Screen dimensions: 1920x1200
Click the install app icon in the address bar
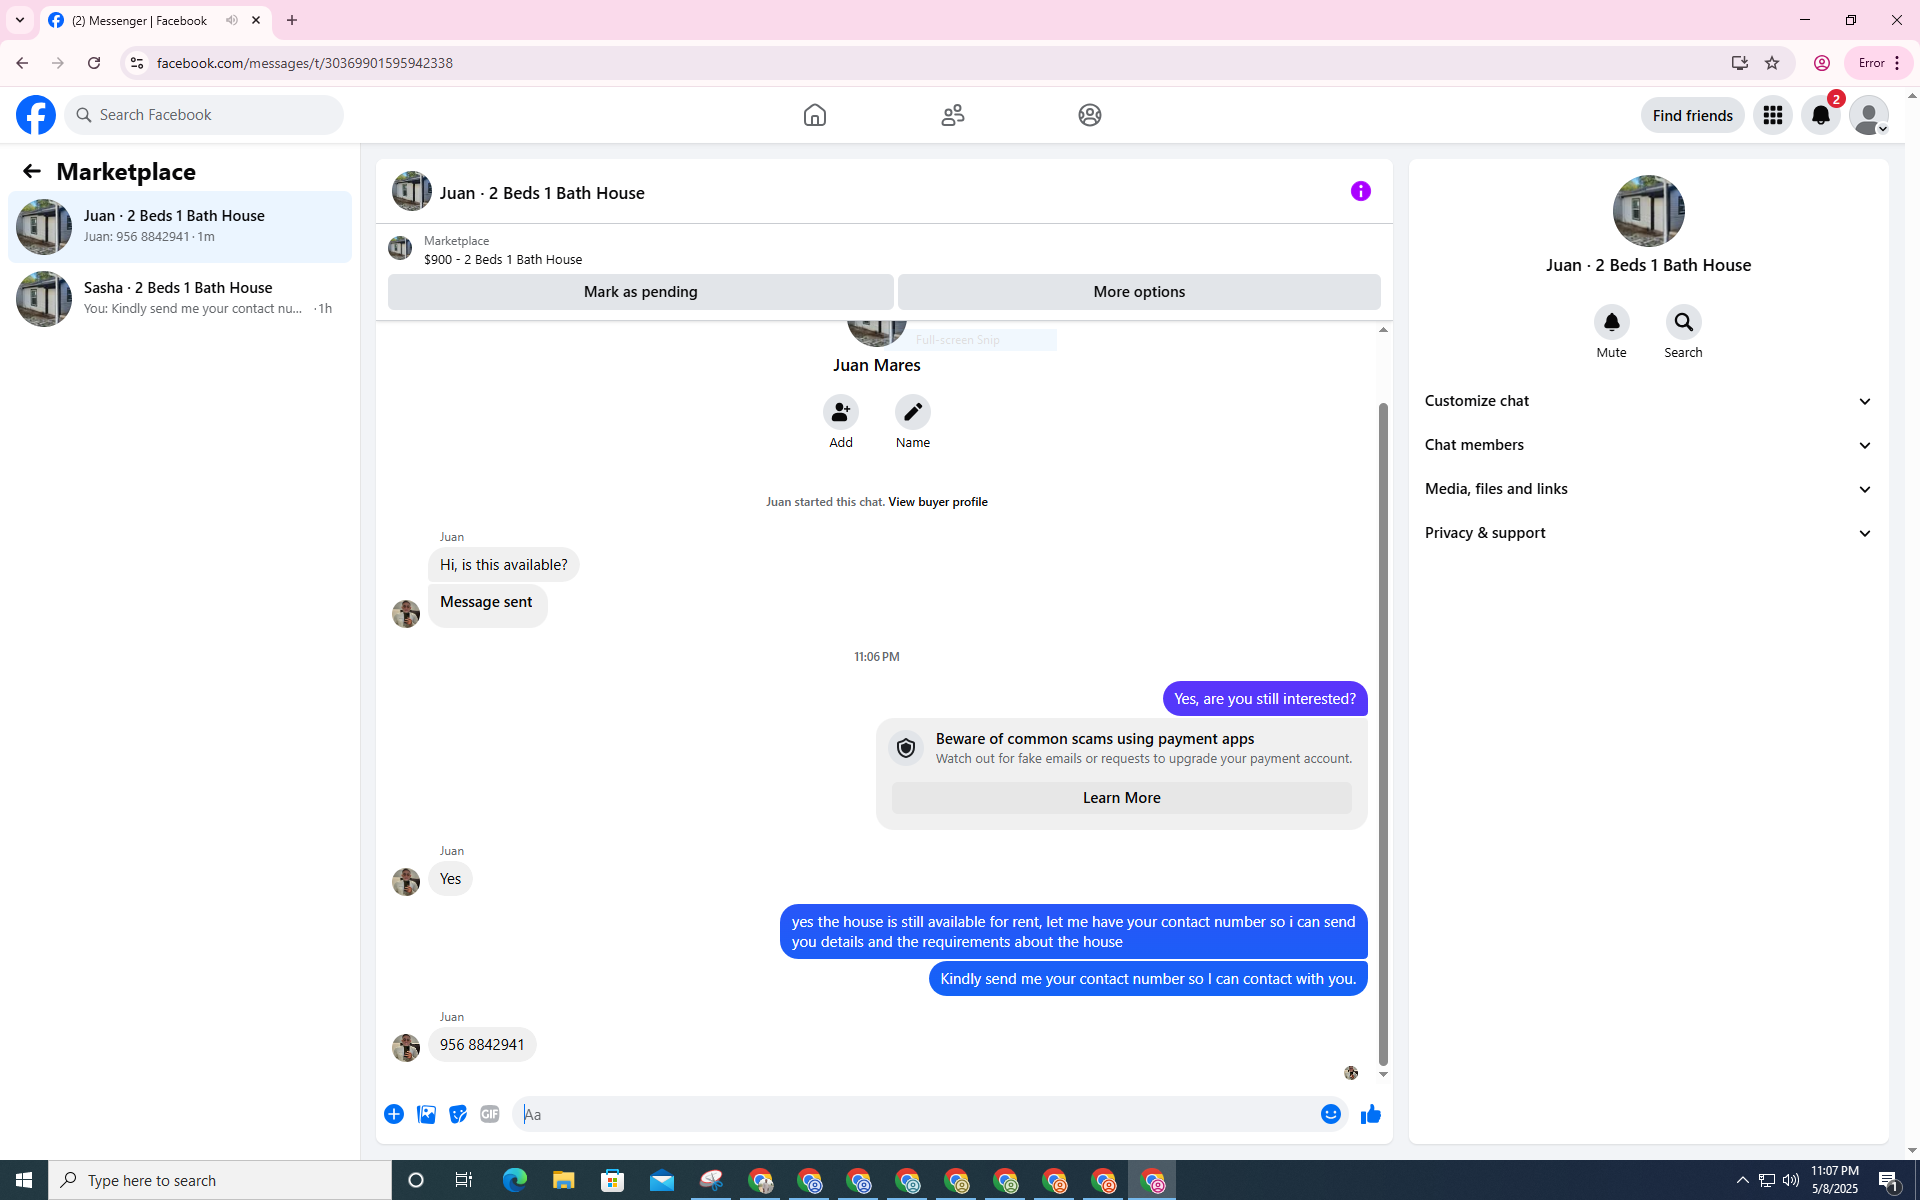(1740, 63)
